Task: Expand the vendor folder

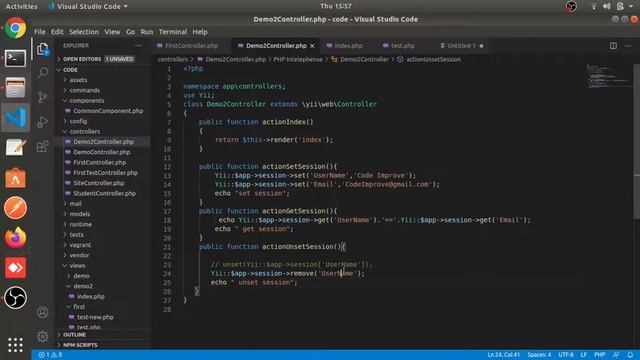Action: pos(79,255)
